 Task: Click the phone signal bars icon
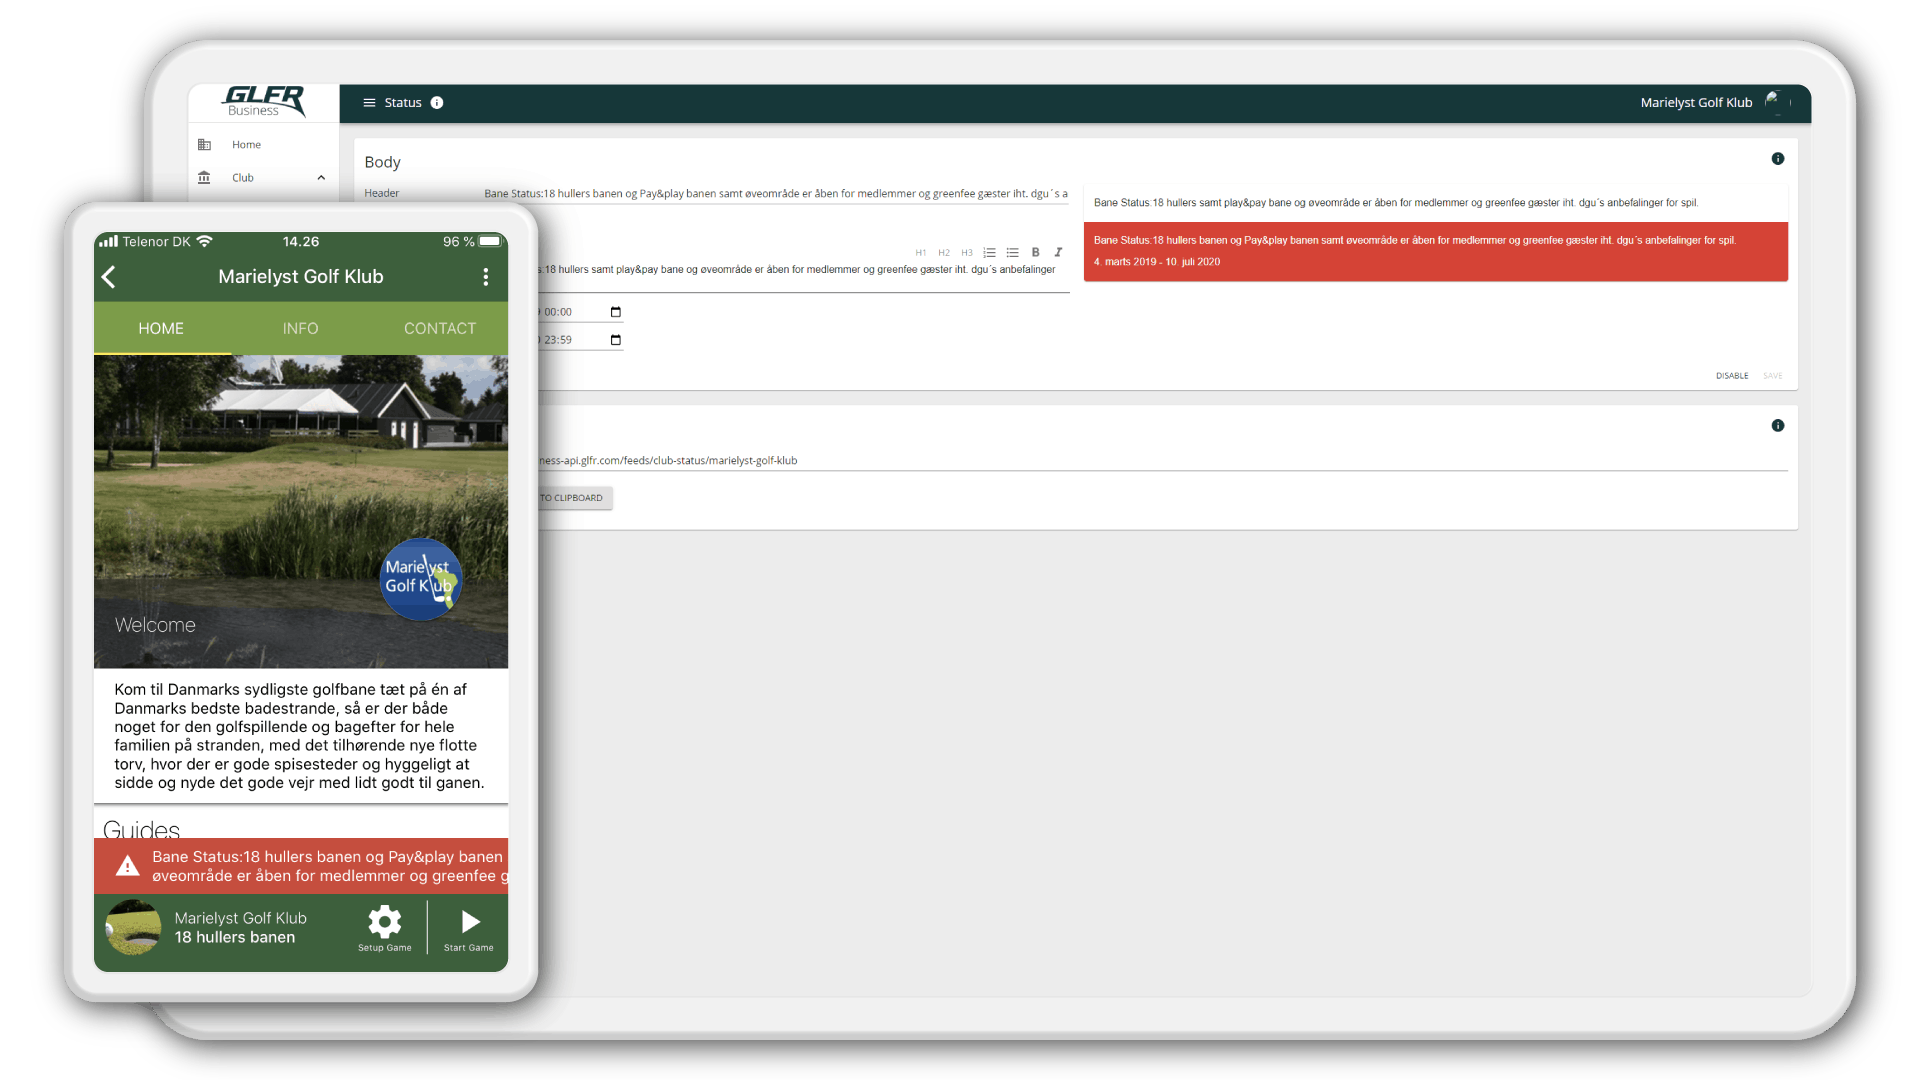tap(108, 242)
